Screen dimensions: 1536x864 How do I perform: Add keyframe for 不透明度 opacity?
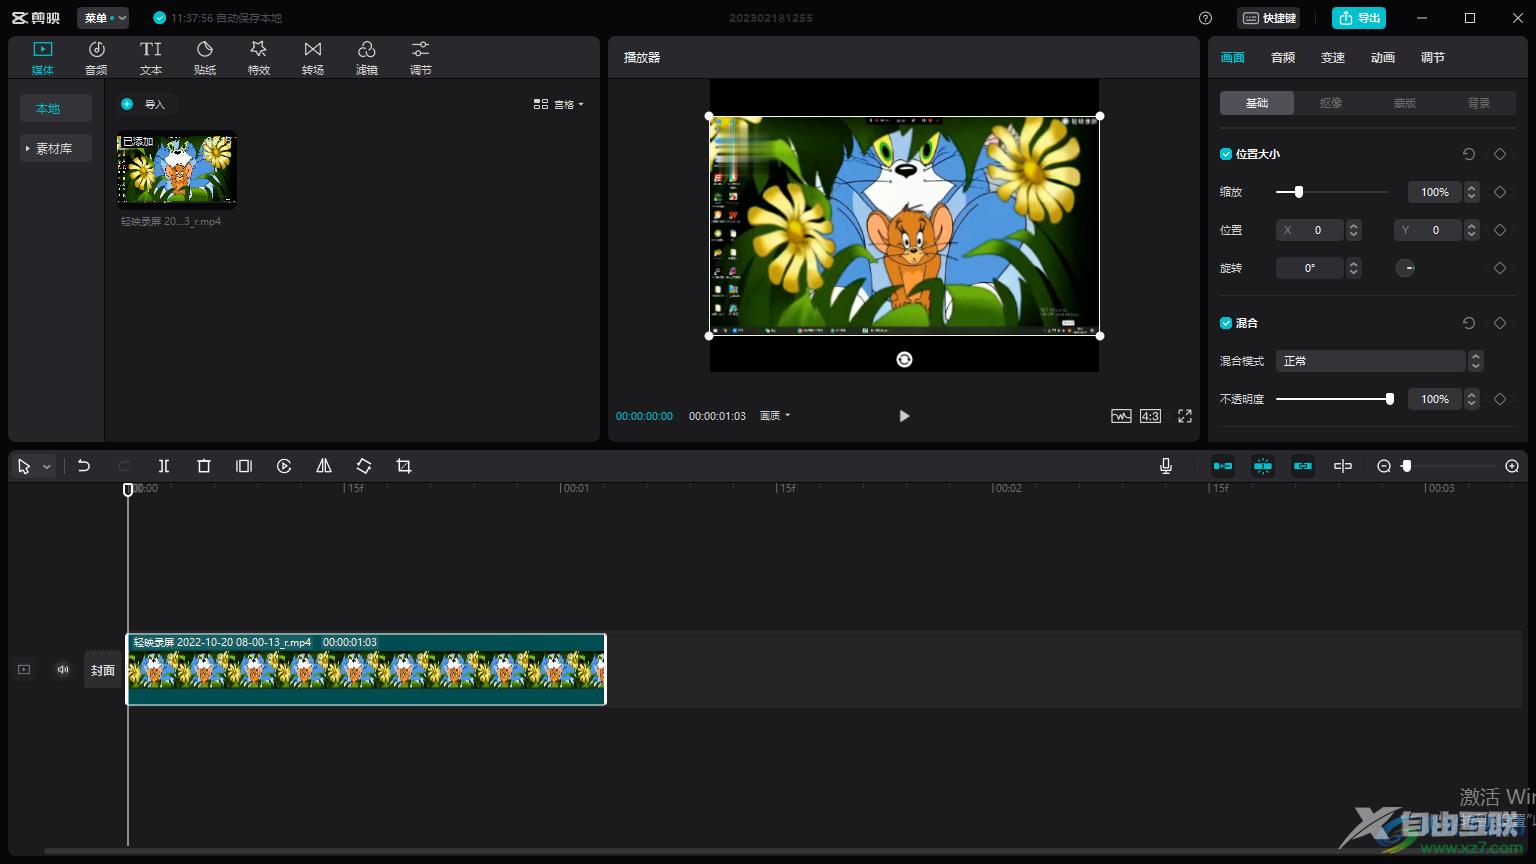pos(1500,399)
